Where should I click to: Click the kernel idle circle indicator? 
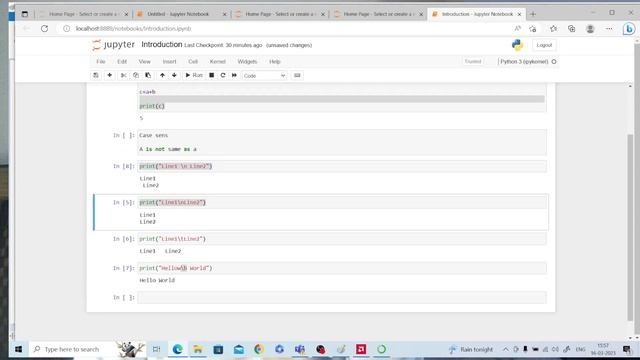click(x=554, y=62)
